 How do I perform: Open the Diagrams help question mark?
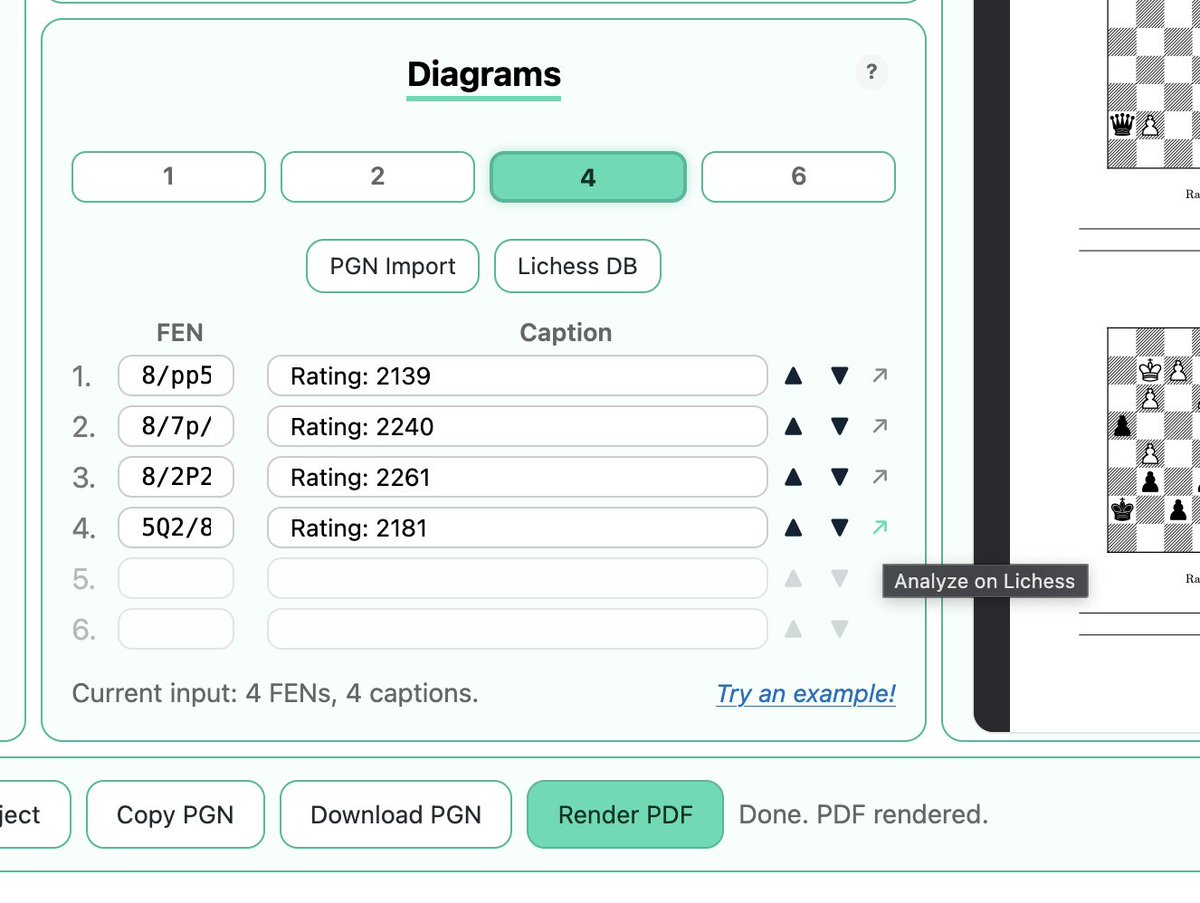(x=871, y=72)
